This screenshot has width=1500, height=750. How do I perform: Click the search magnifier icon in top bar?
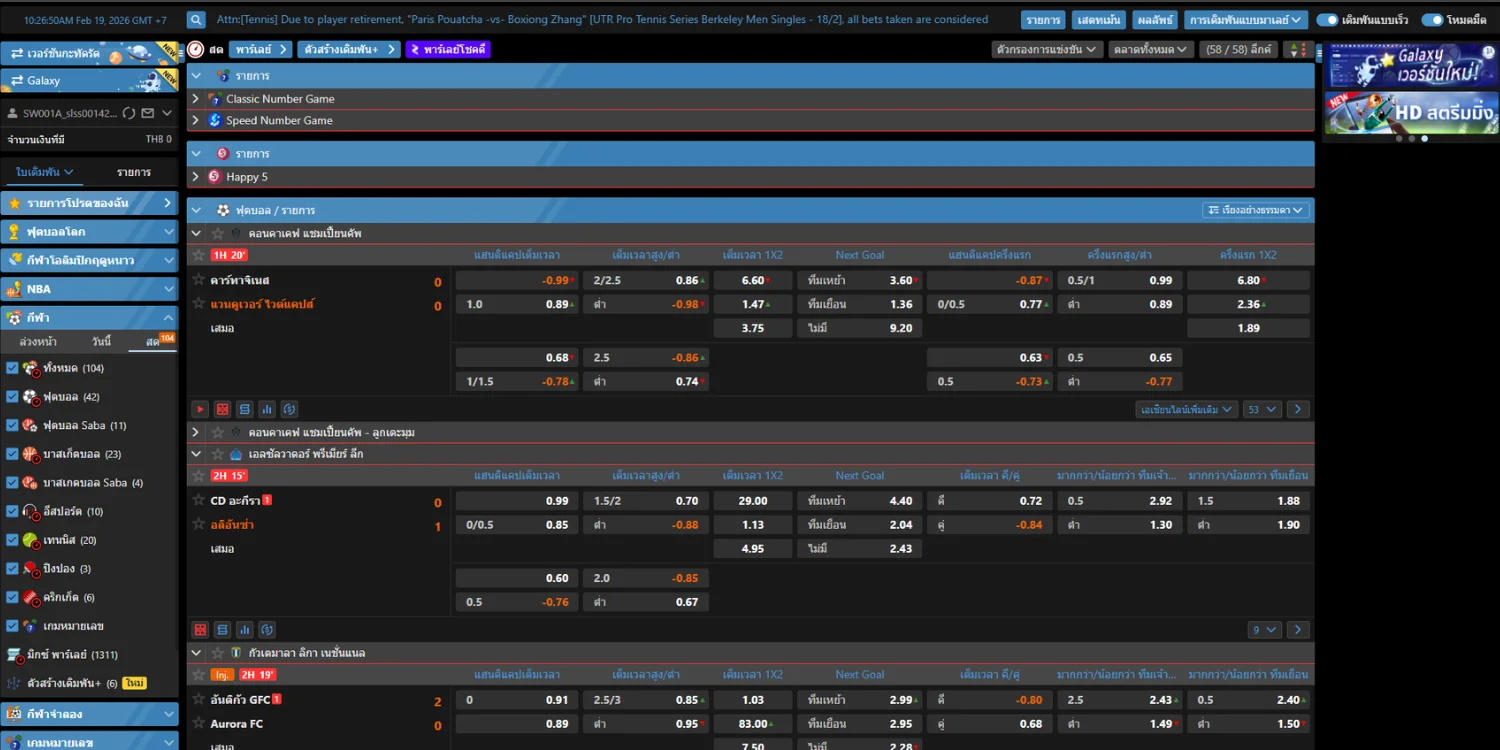pos(196,20)
